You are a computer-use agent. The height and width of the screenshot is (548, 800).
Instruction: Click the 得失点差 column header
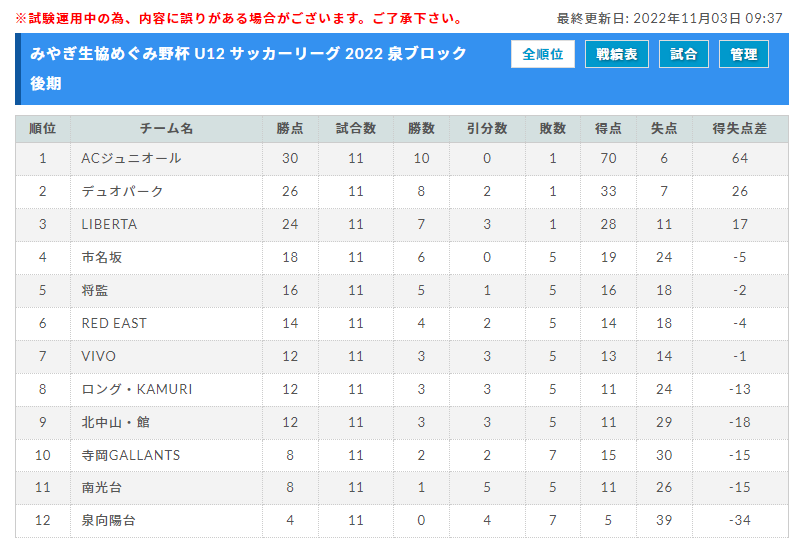[x=740, y=129]
